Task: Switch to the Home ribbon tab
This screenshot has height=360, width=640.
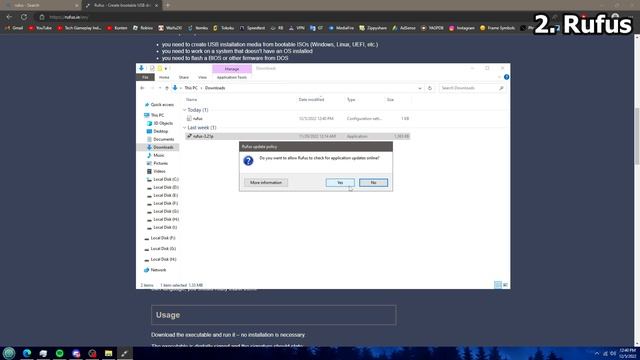Action: click(x=164, y=77)
